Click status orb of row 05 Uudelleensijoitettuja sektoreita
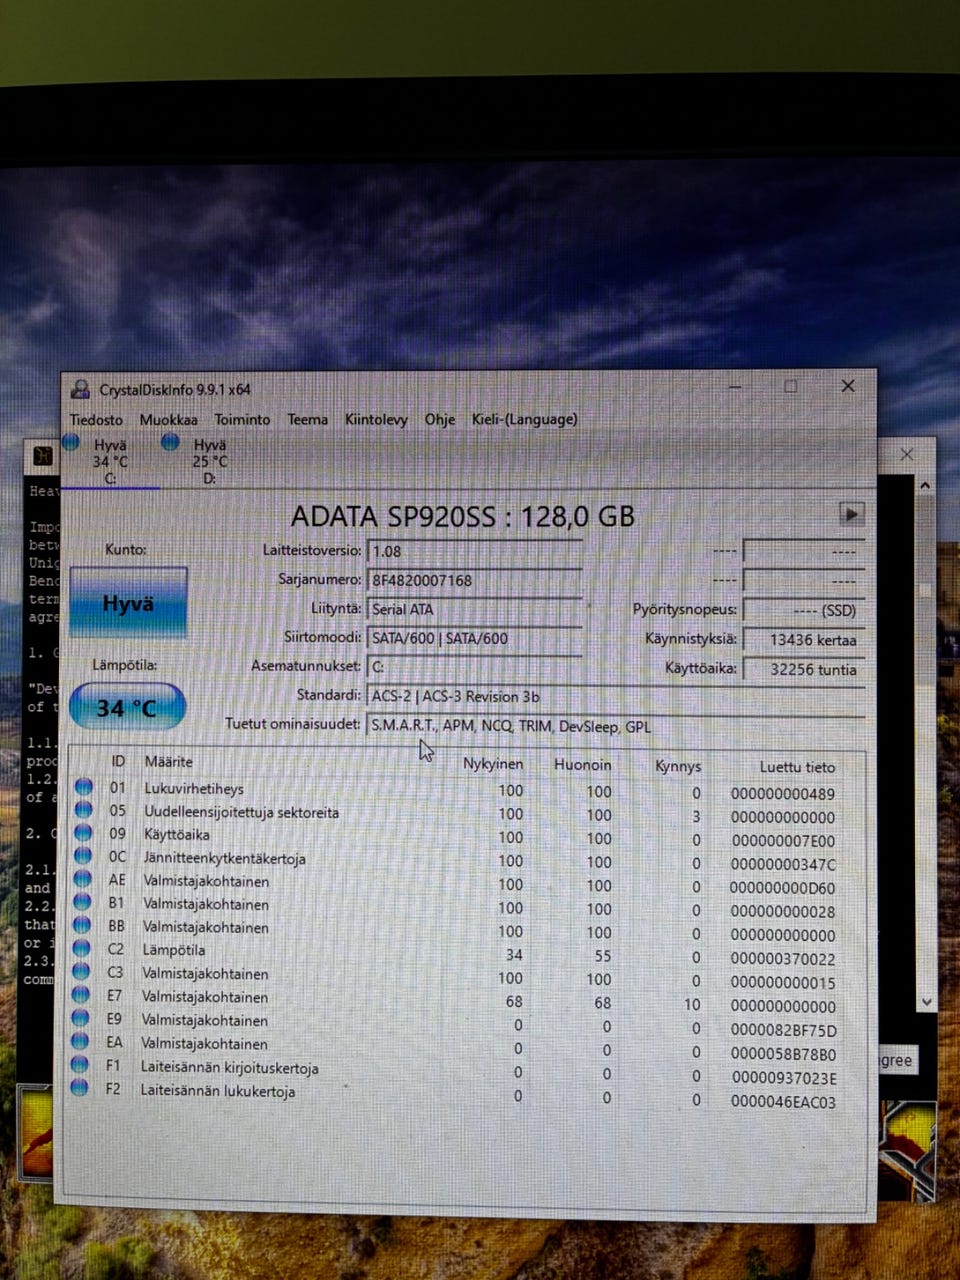The image size is (960, 1280). pyautogui.click(x=83, y=810)
